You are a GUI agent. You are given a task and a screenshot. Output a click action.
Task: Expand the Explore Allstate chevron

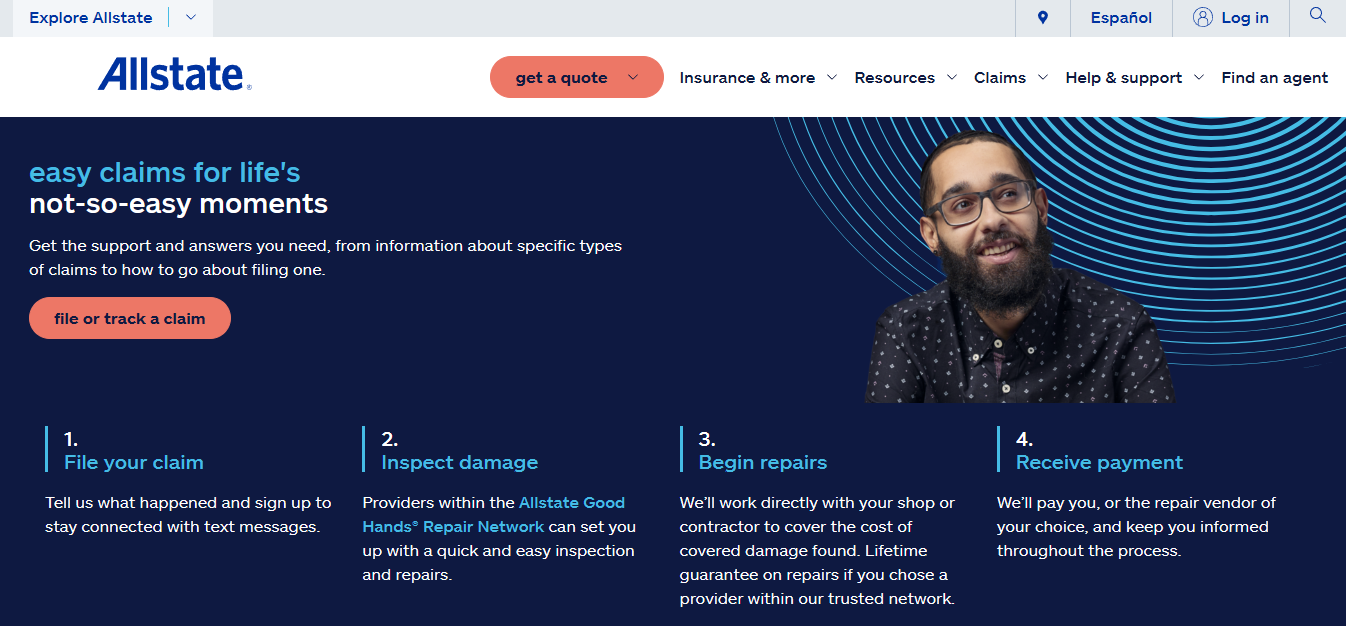pos(191,18)
